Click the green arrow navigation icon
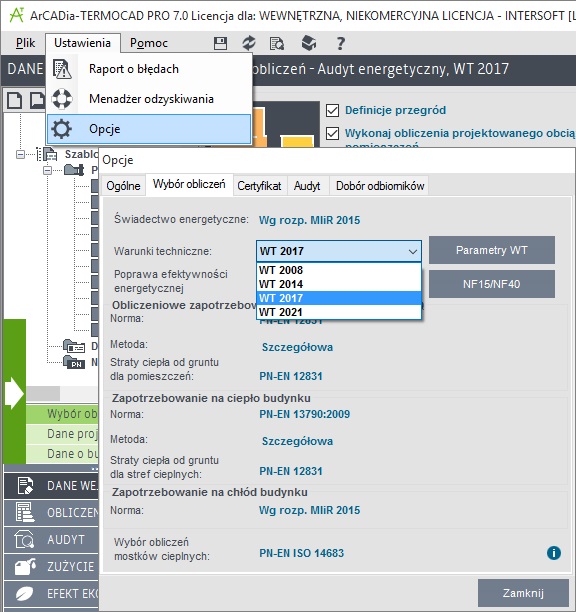The image size is (576, 612). click(x=14, y=393)
